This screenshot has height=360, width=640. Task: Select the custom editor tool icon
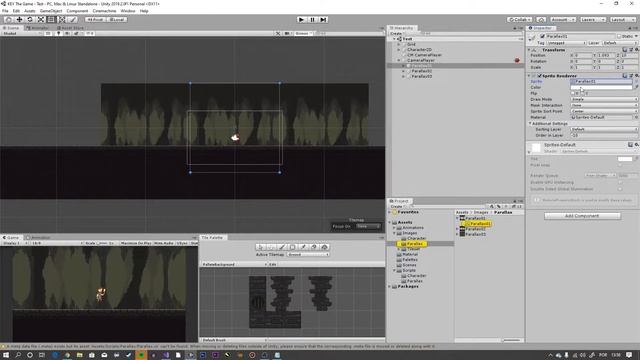point(72,19)
